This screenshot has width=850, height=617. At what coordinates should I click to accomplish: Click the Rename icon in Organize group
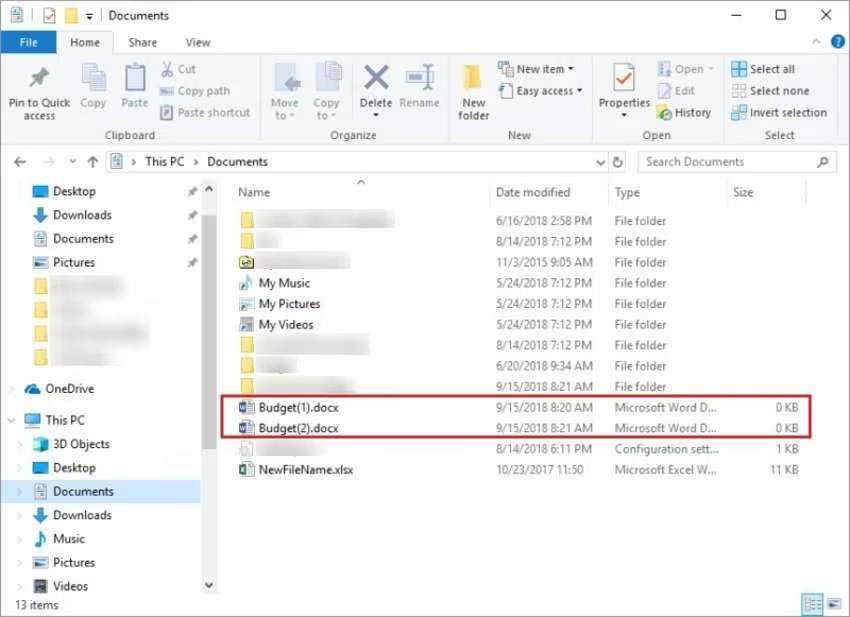coord(419,80)
